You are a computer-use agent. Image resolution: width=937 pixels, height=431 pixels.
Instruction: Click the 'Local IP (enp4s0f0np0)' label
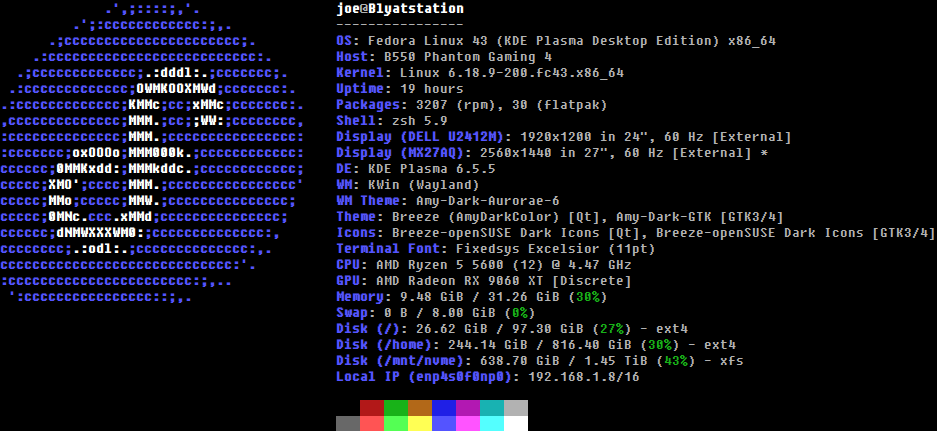(x=424, y=377)
